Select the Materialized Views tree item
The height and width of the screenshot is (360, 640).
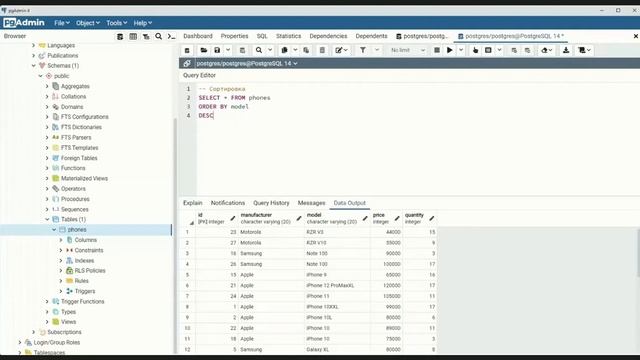coord(84,178)
